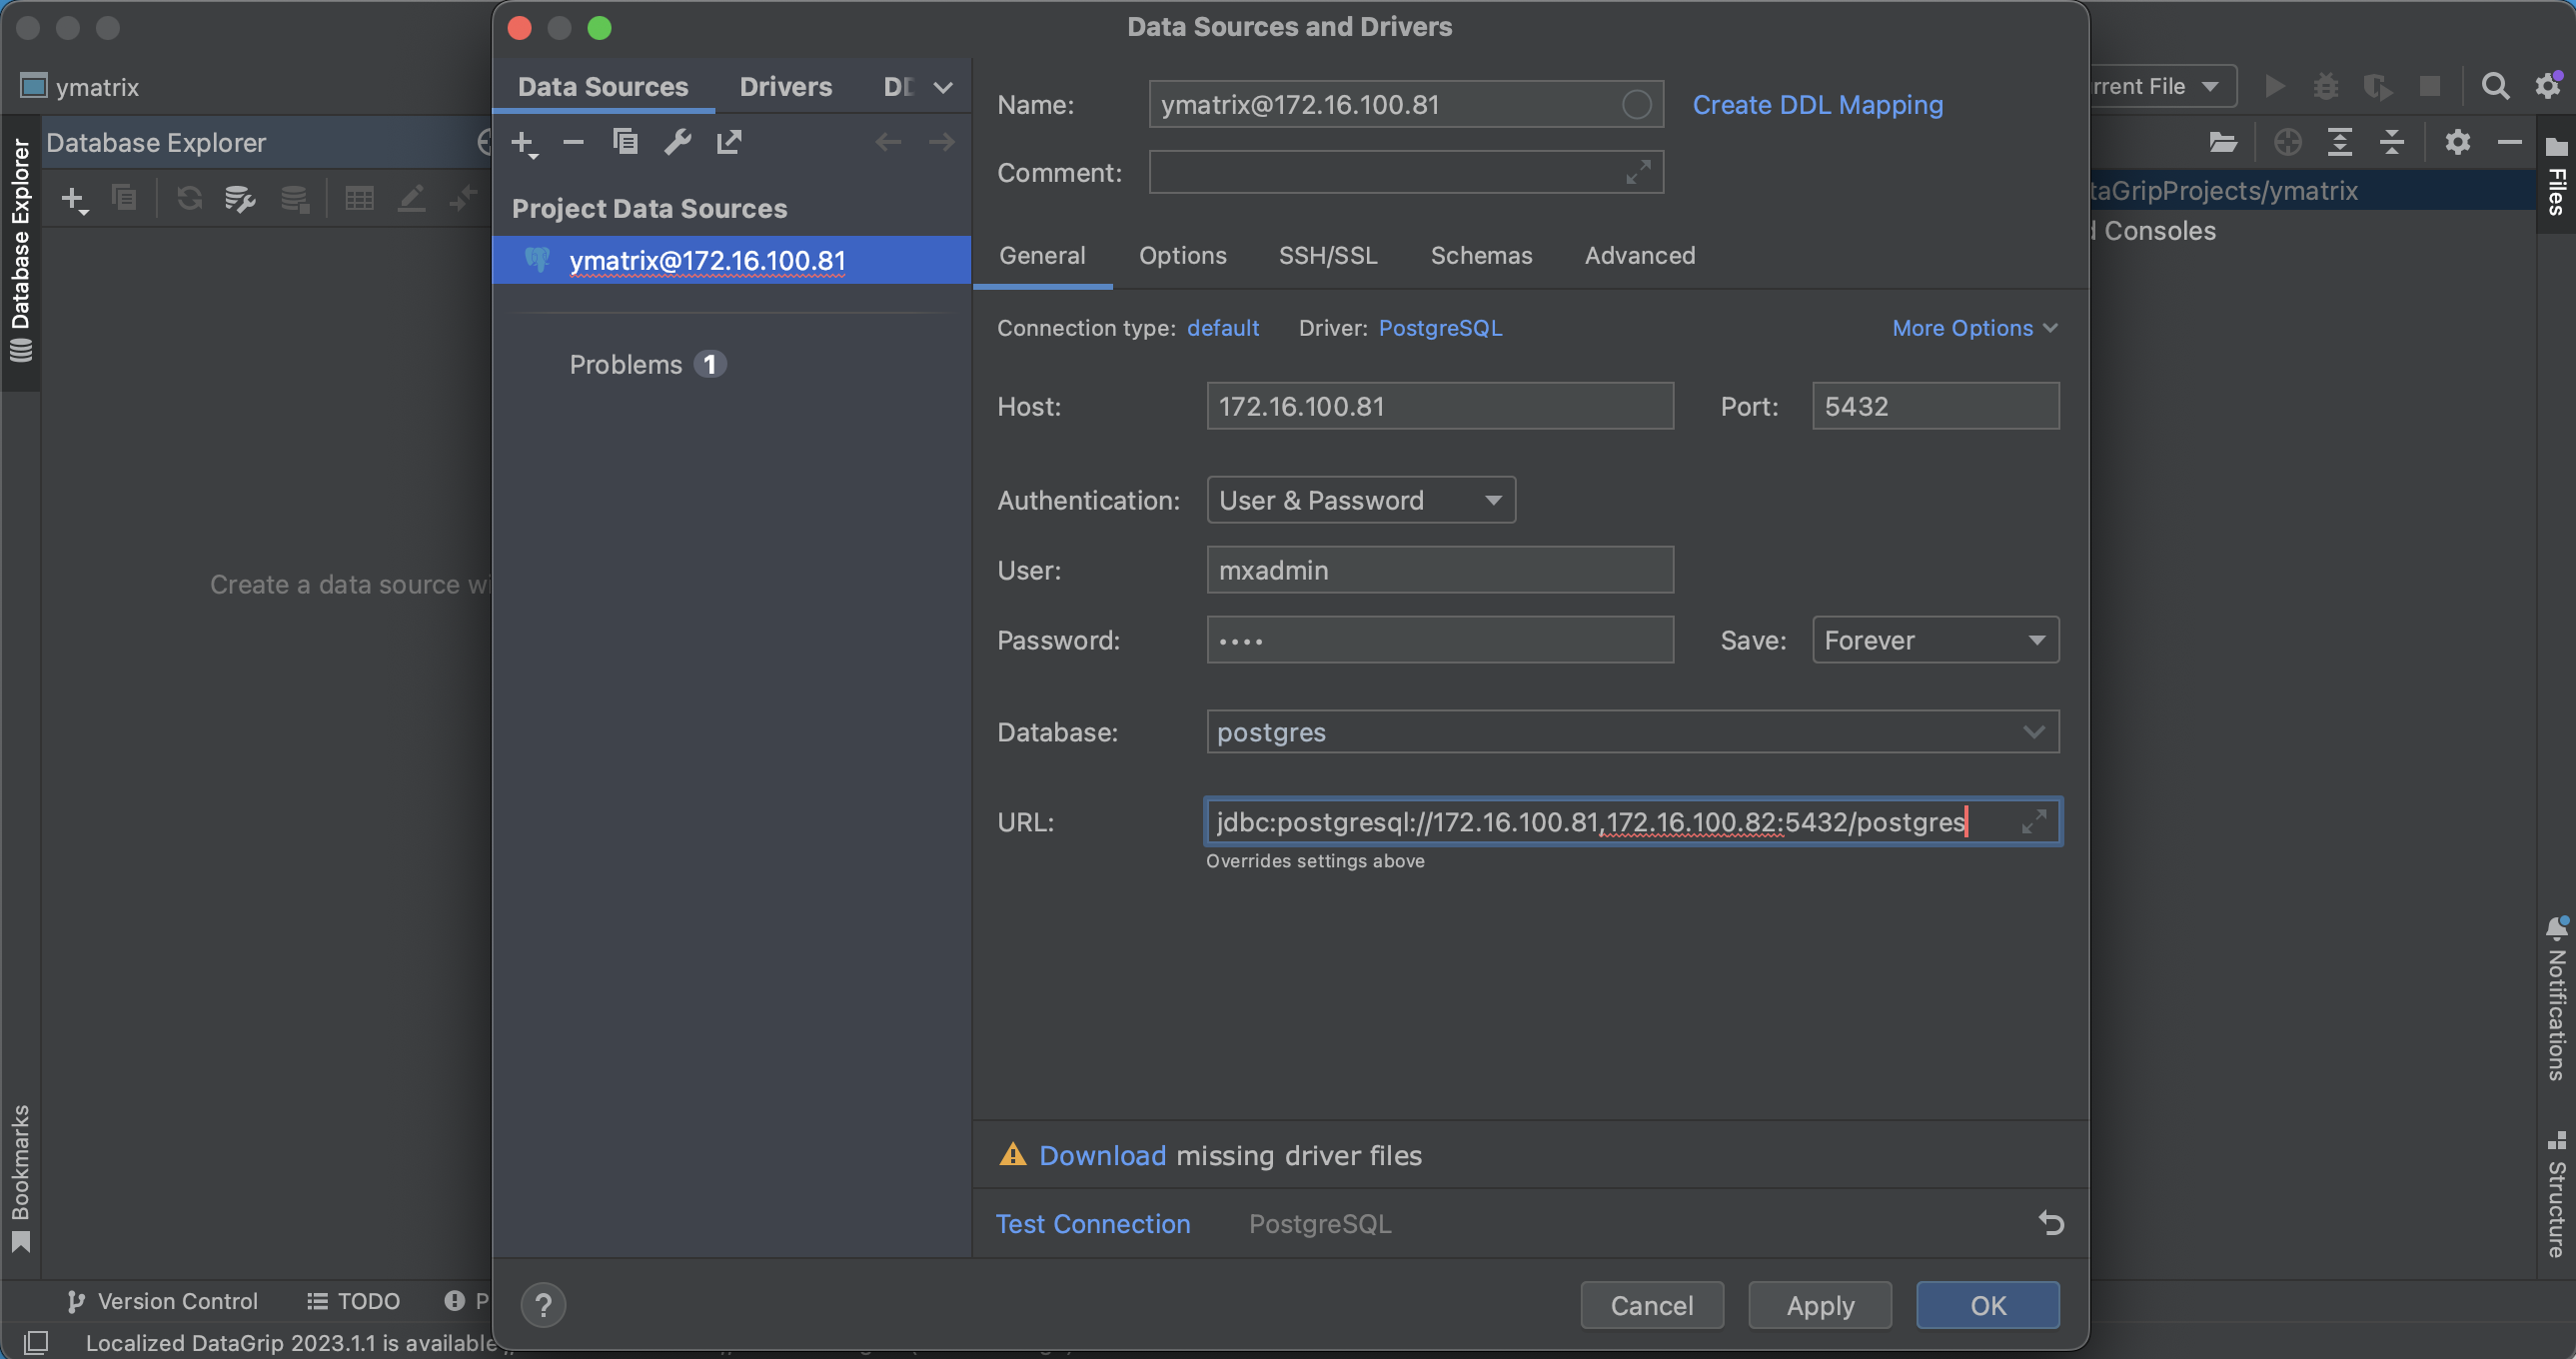Screen dimensions: 2576x1359
Task: Open the Structure tool window in right sidebar
Action: 2557,1194
